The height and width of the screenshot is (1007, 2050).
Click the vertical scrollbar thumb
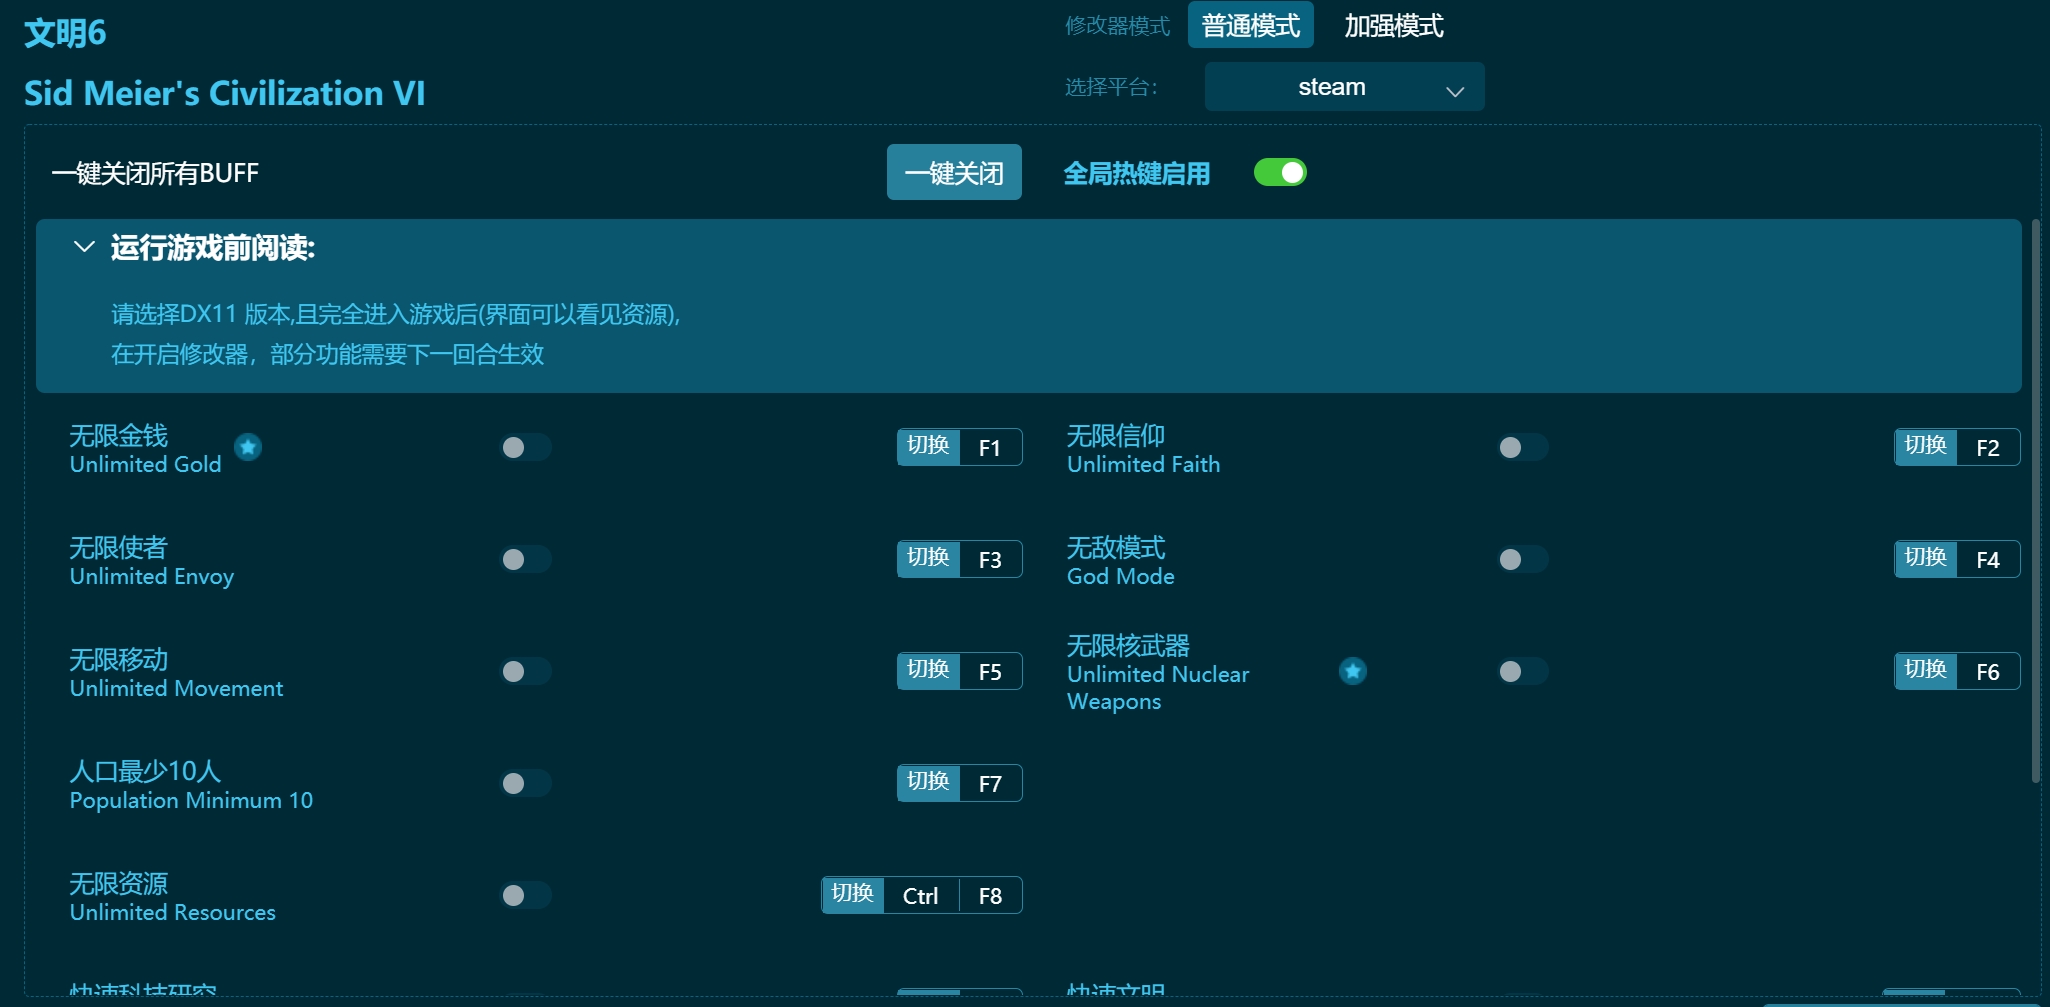2035,500
